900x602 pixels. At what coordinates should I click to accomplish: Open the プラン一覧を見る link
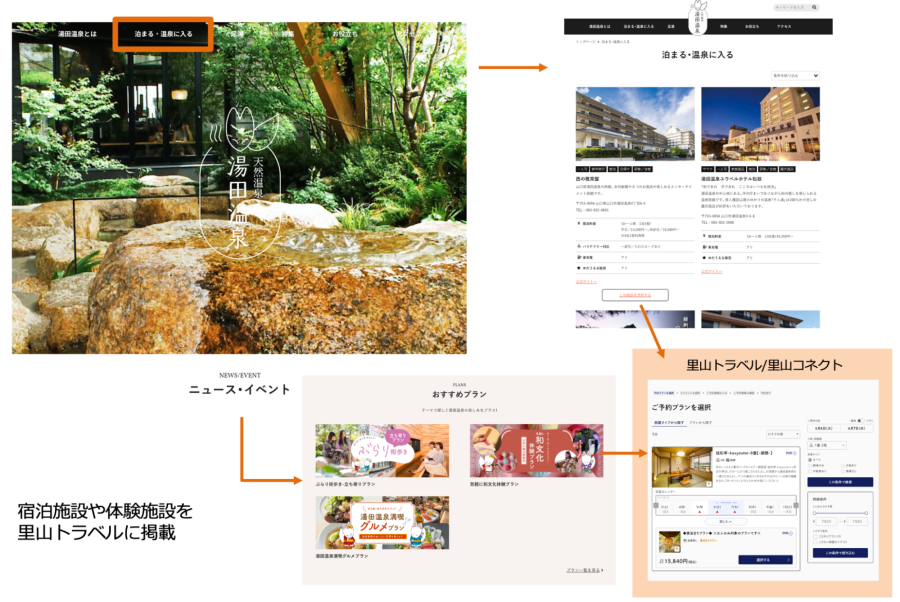(584, 570)
